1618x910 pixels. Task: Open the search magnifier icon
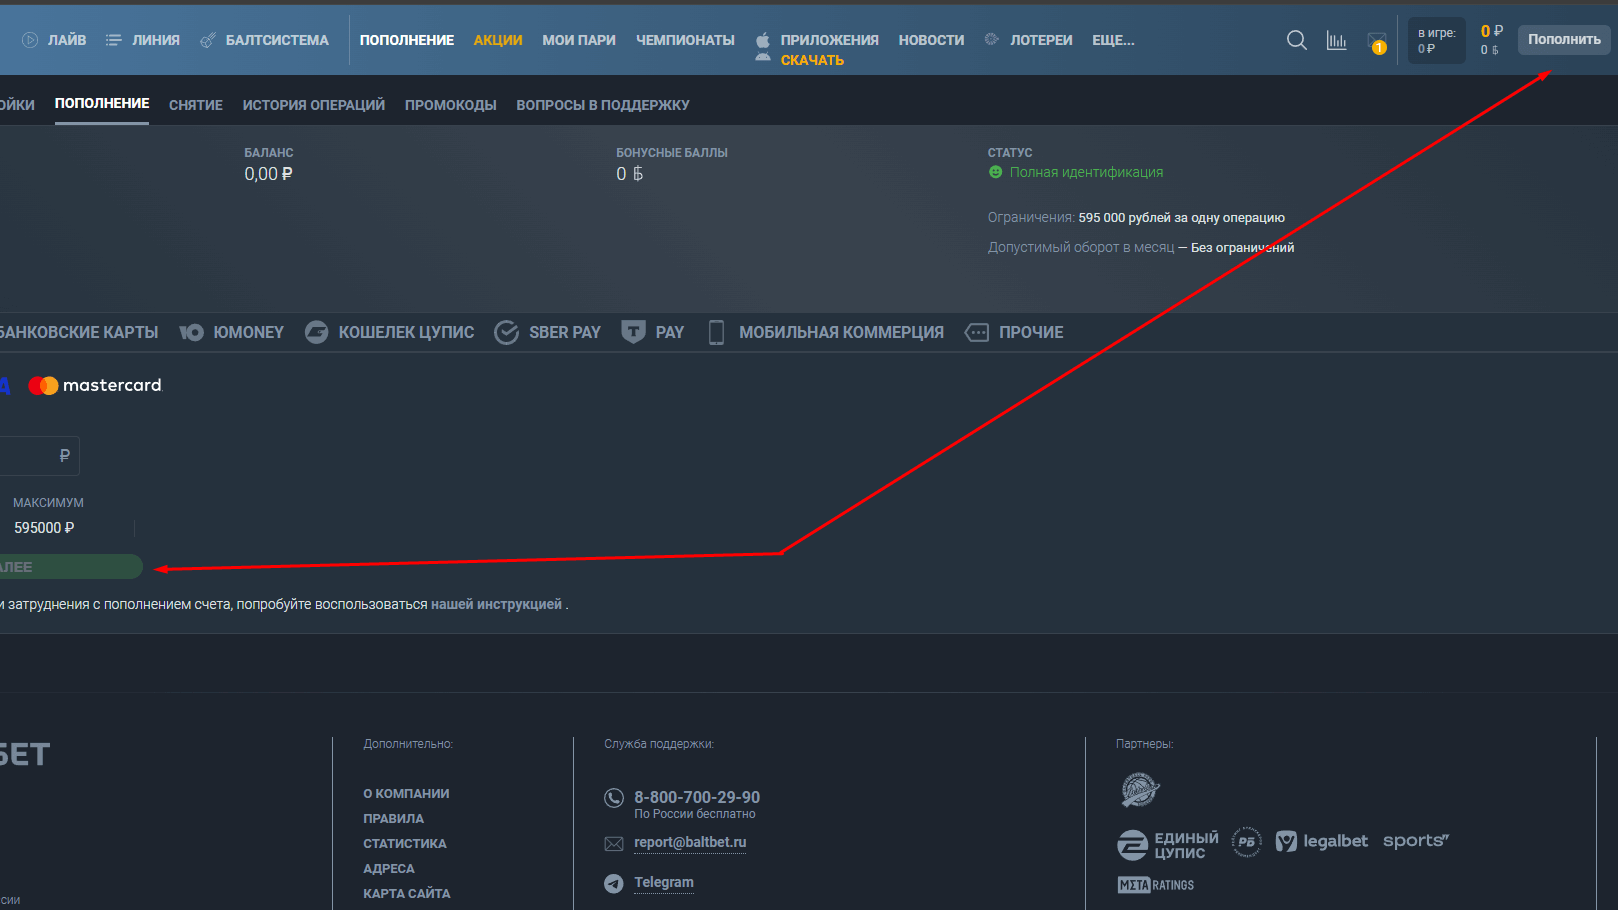[x=1296, y=40]
